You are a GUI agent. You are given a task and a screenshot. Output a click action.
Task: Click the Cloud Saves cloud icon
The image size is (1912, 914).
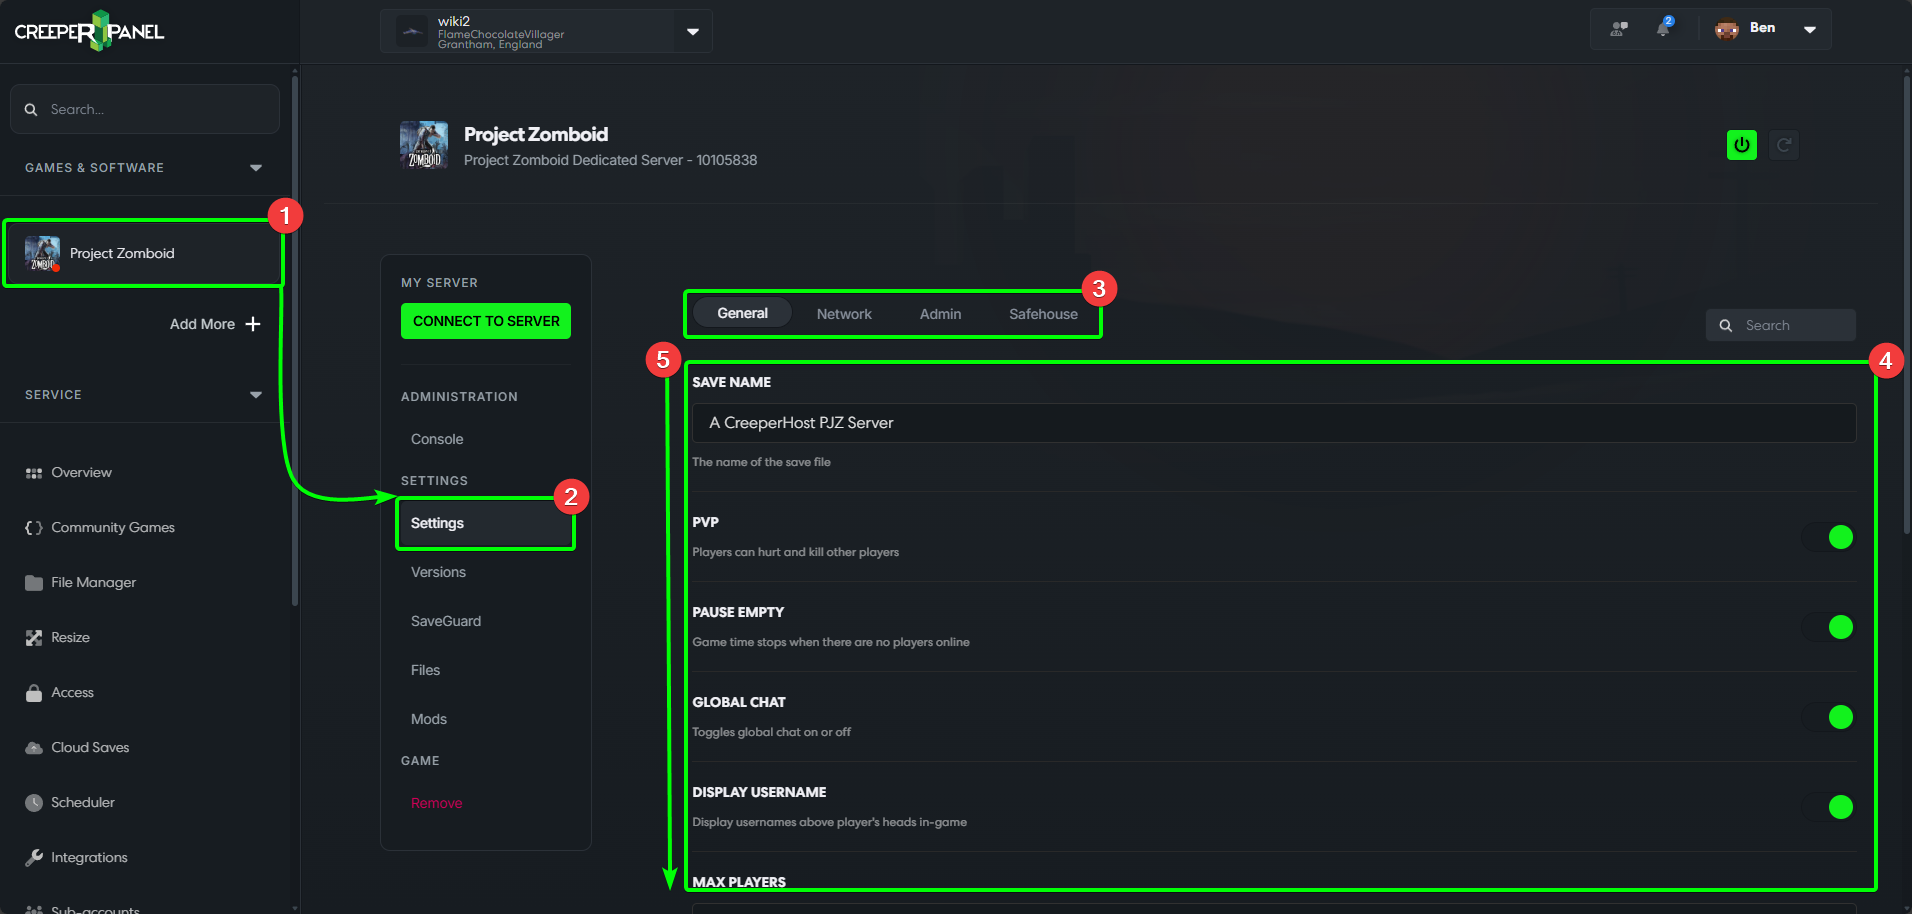click(34, 748)
